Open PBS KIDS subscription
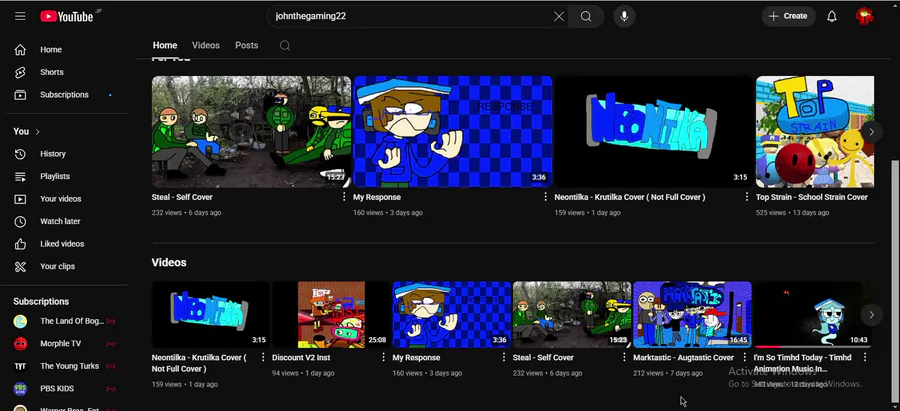 click(x=64, y=389)
